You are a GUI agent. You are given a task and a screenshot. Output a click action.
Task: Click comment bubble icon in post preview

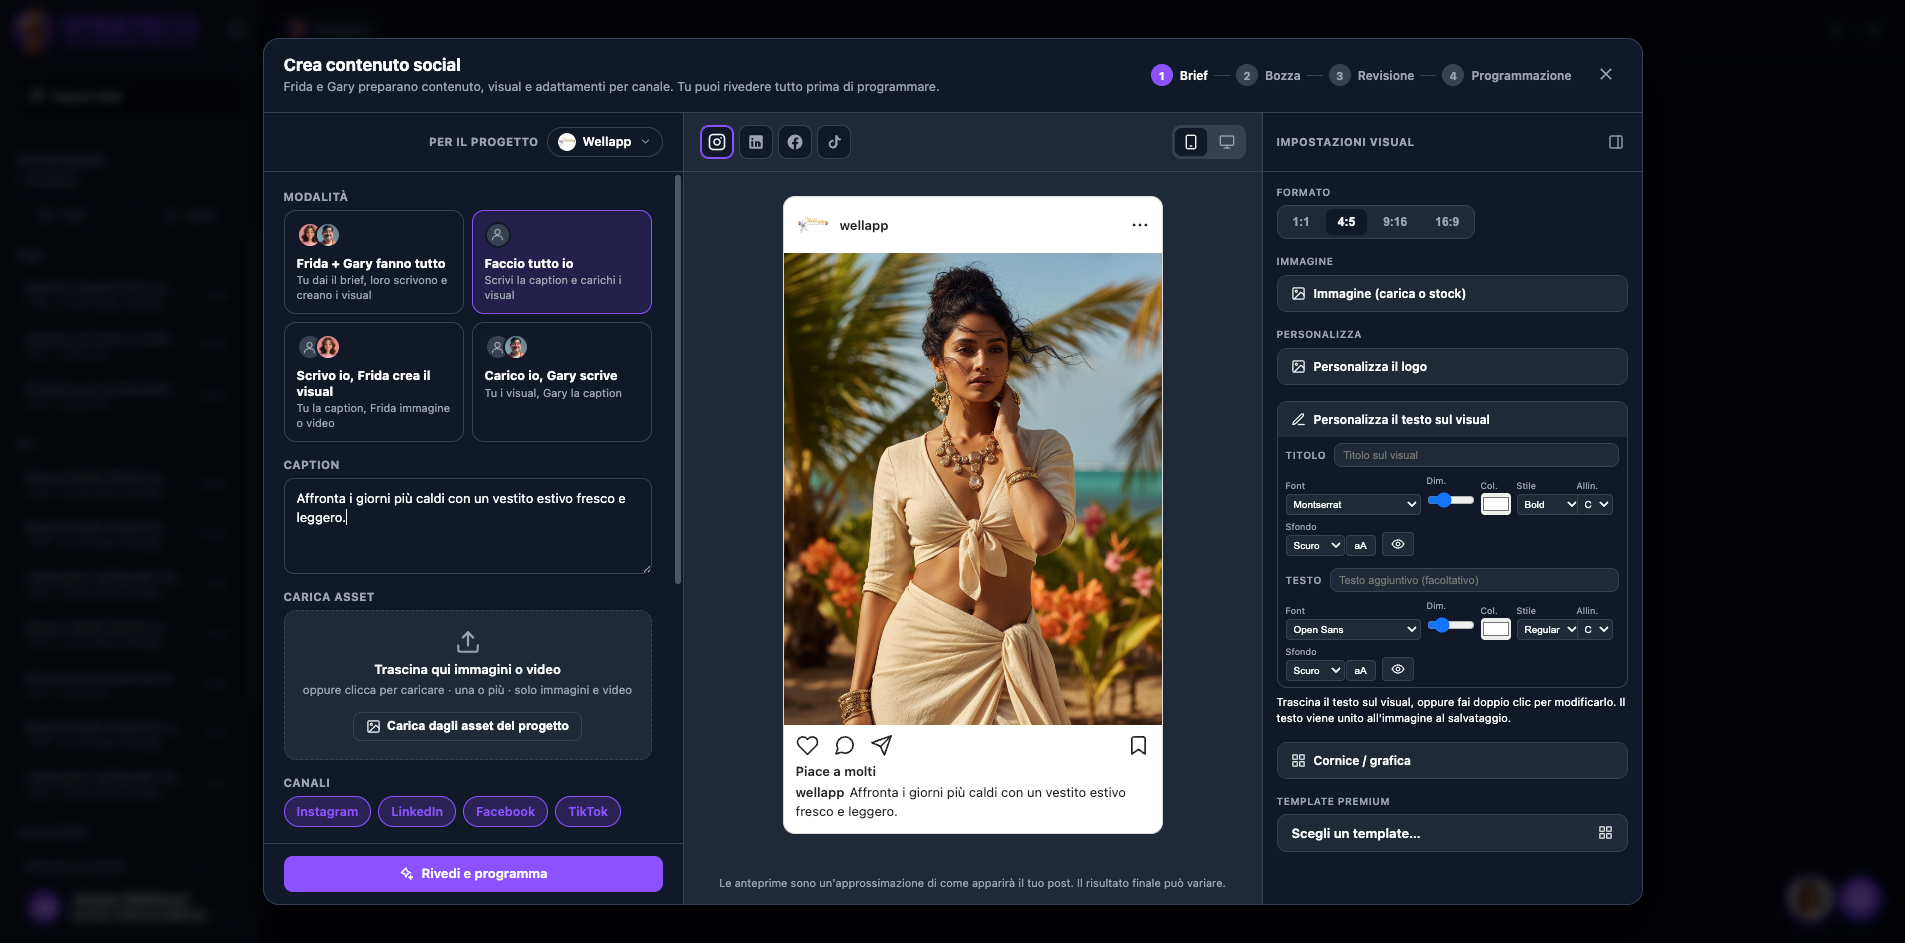pyautogui.click(x=844, y=745)
